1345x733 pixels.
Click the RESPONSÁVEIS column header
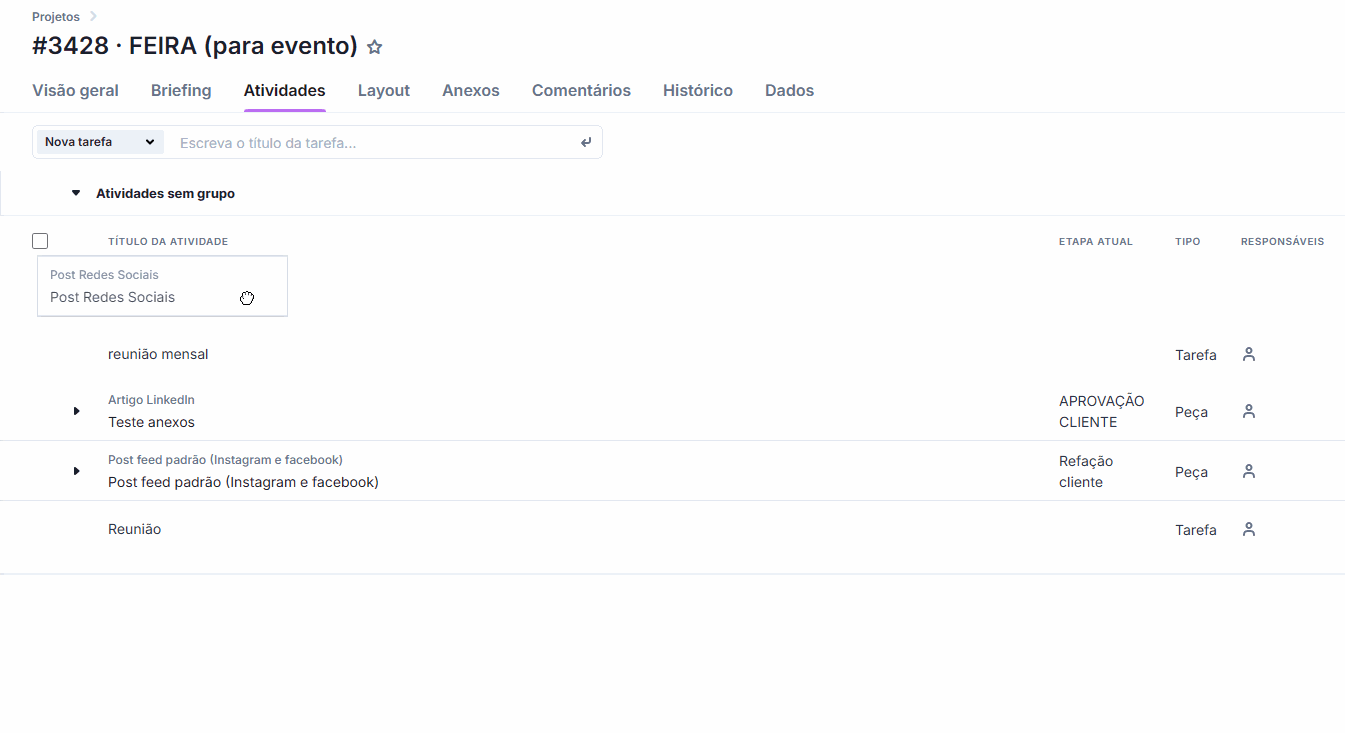(x=1282, y=241)
